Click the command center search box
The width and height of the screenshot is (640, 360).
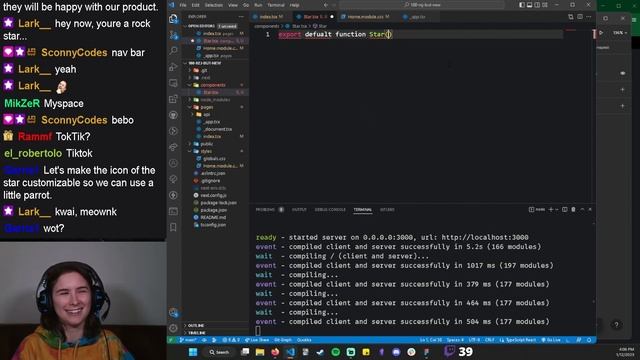point(422,5)
